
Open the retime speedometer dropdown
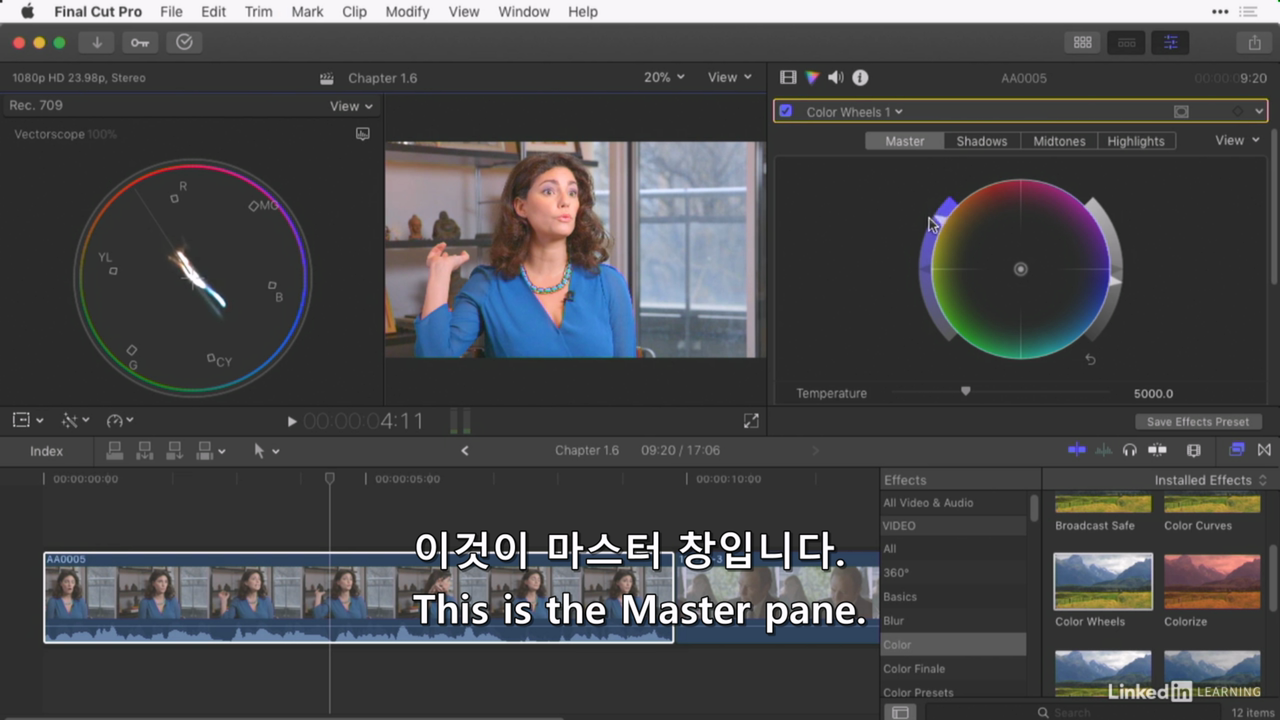[x=120, y=421]
